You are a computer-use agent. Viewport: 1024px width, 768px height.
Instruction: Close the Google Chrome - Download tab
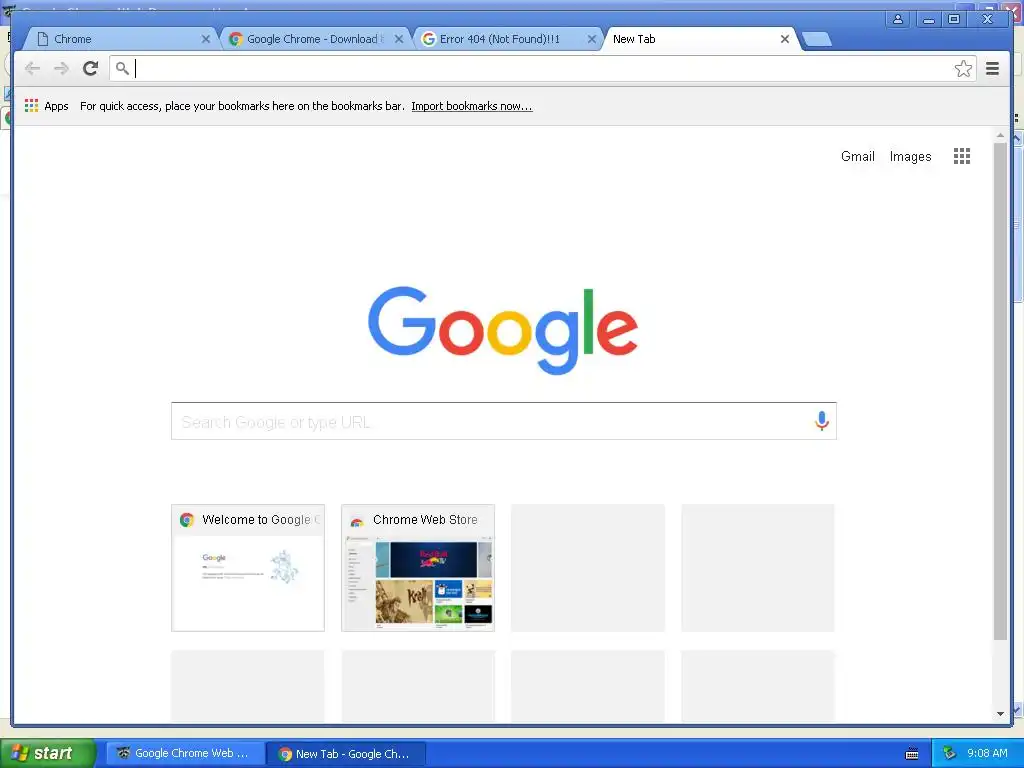coord(399,39)
